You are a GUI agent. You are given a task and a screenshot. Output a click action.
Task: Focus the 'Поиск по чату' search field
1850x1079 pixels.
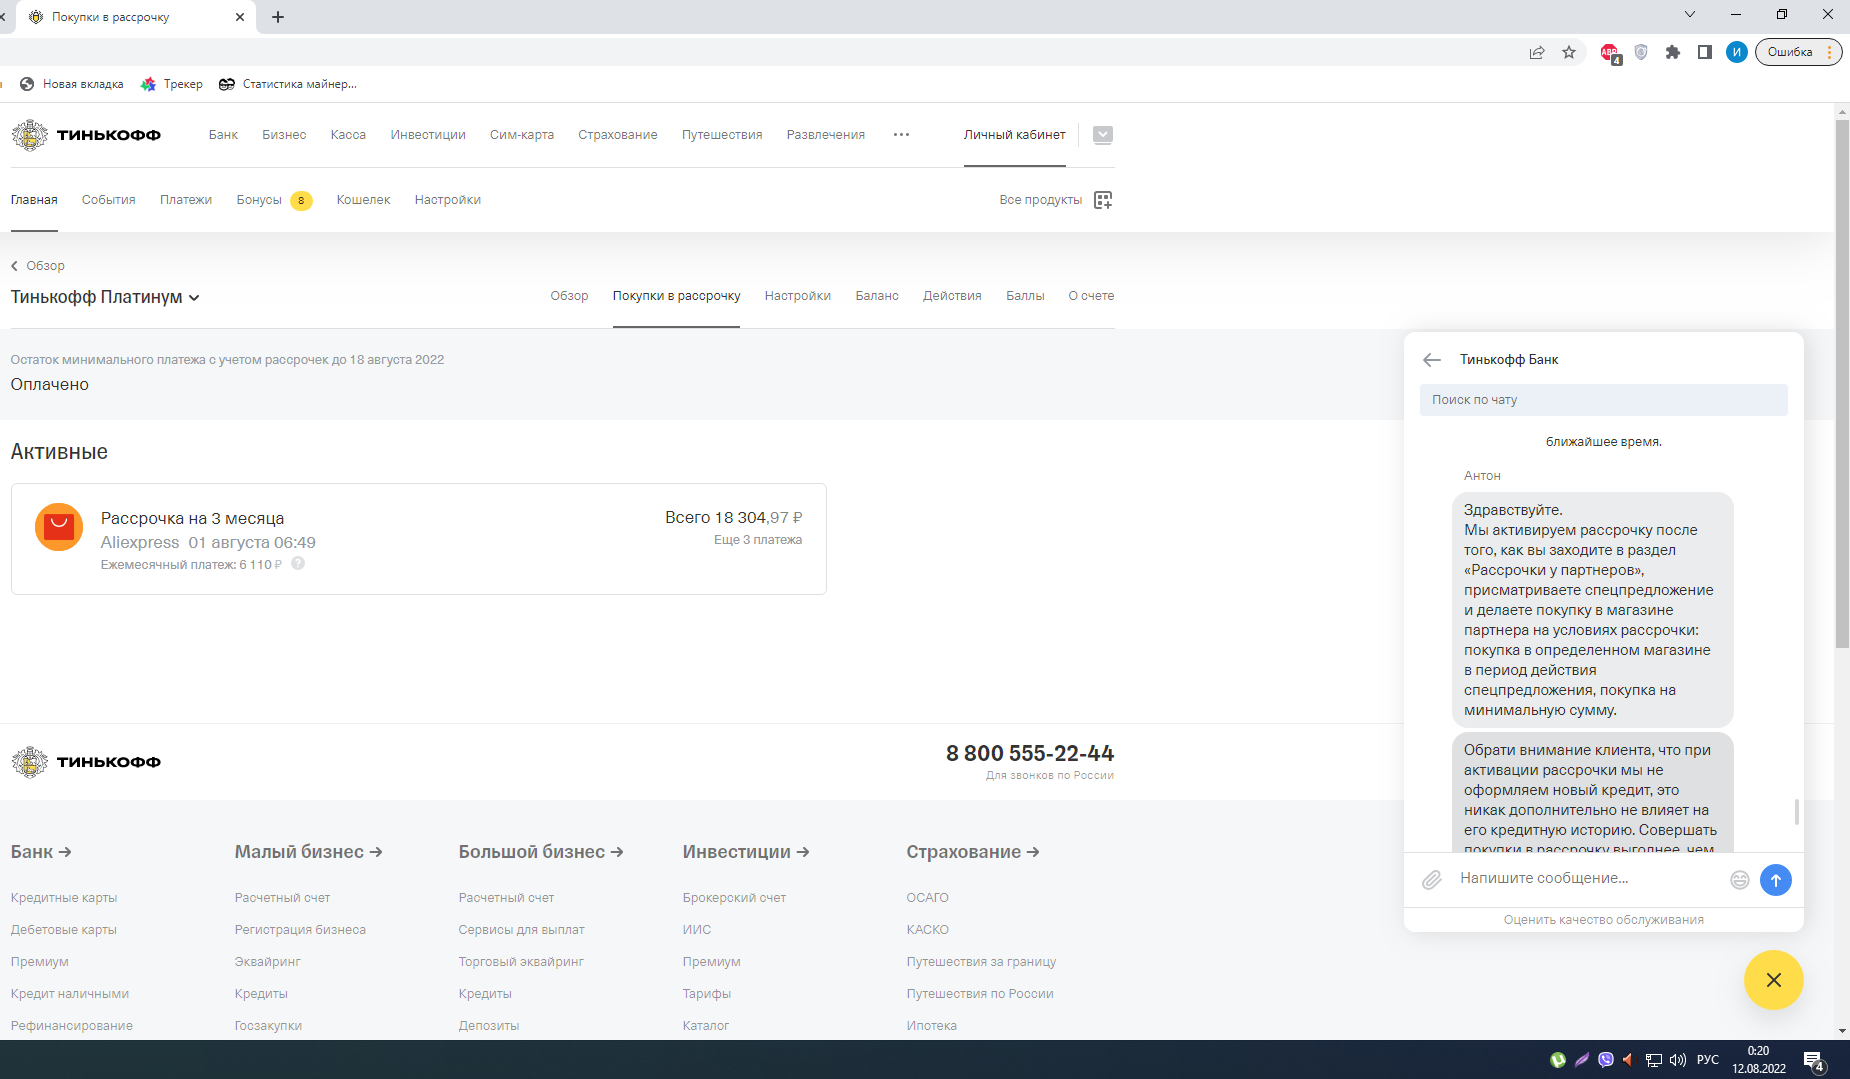coord(1603,400)
